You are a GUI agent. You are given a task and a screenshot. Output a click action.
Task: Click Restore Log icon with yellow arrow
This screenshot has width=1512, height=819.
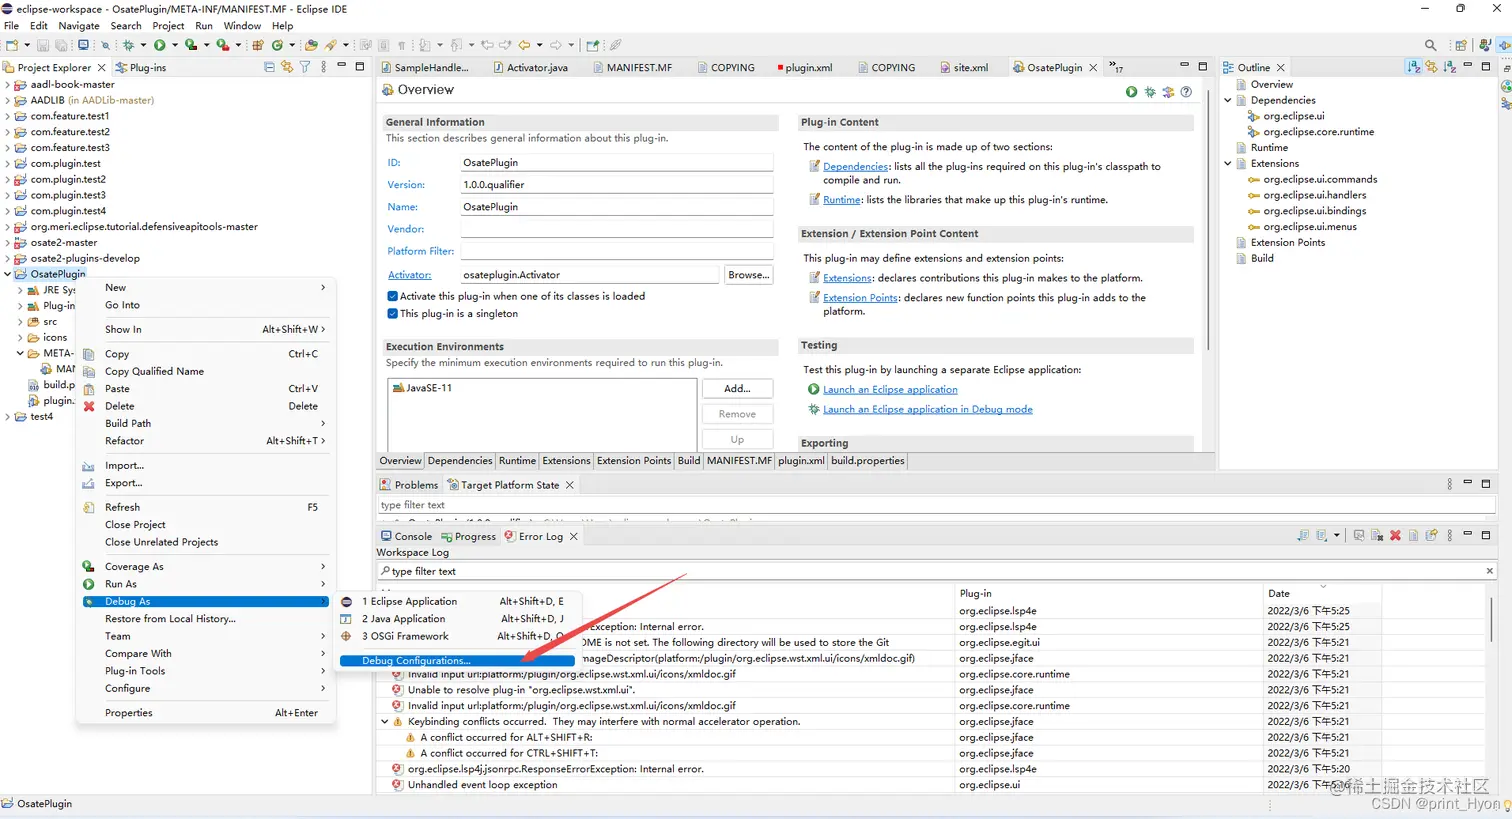pos(1431,536)
